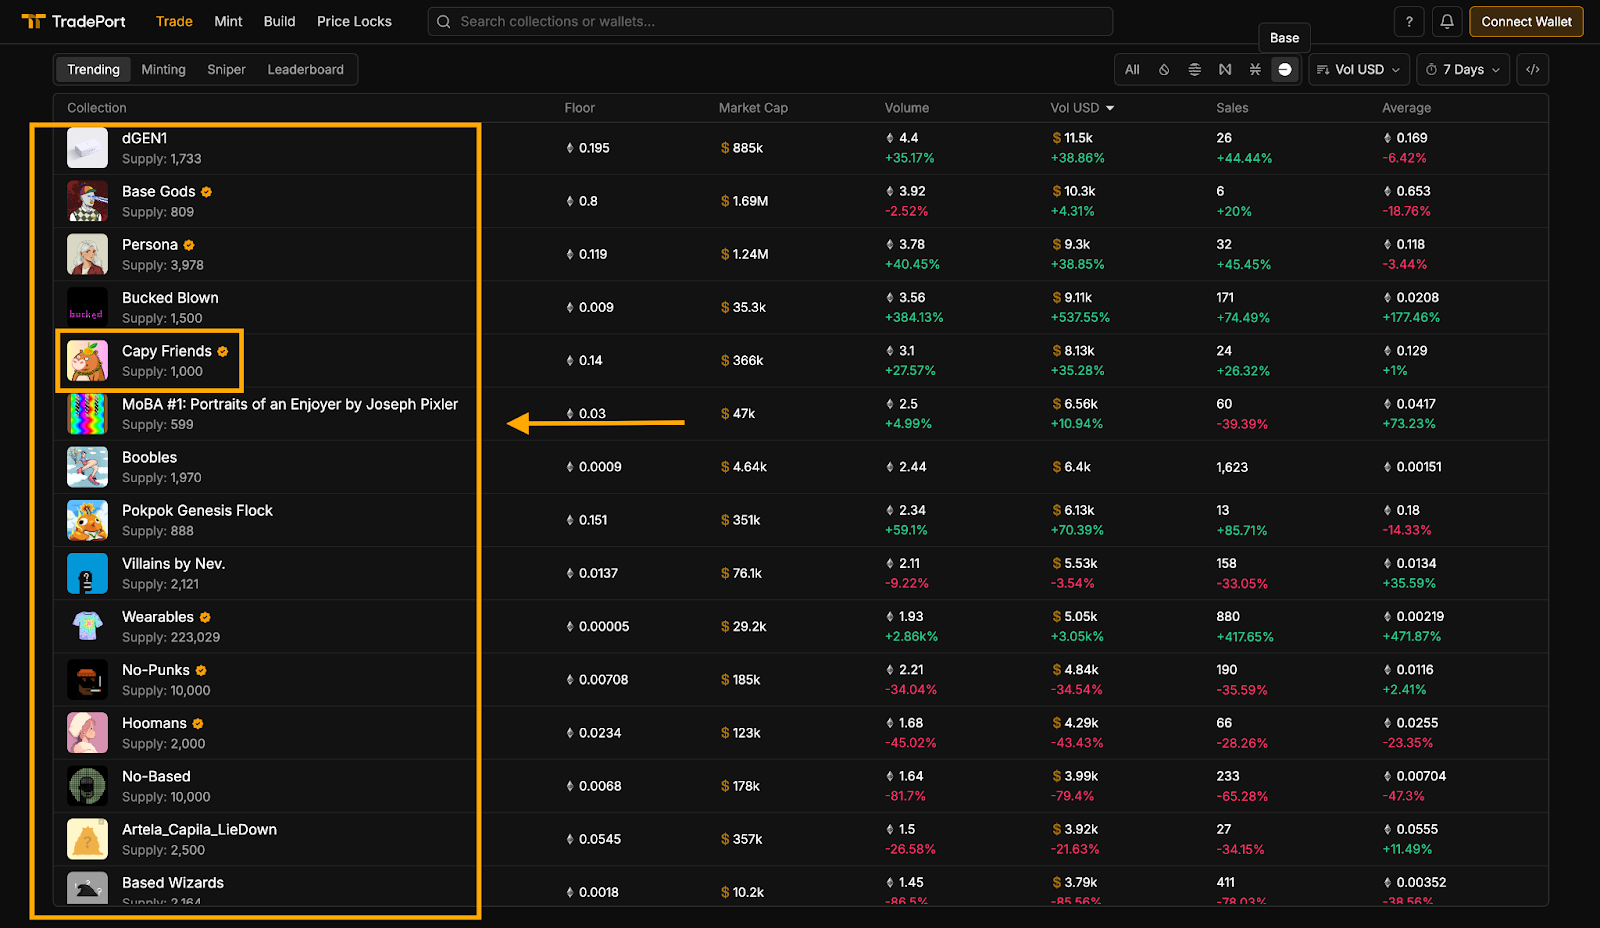Image resolution: width=1600 pixels, height=928 pixels.
Task: Click verified badge next to Base Gods
Action: click(206, 192)
